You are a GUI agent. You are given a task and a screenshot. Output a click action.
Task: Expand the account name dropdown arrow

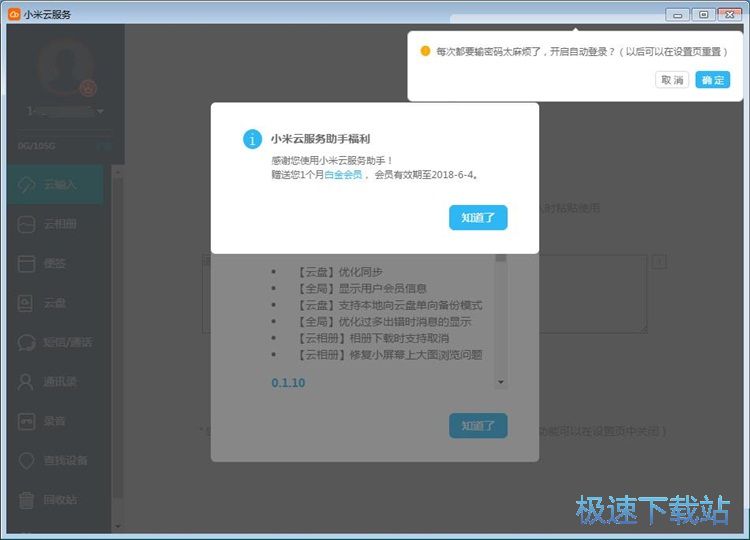[101, 111]
